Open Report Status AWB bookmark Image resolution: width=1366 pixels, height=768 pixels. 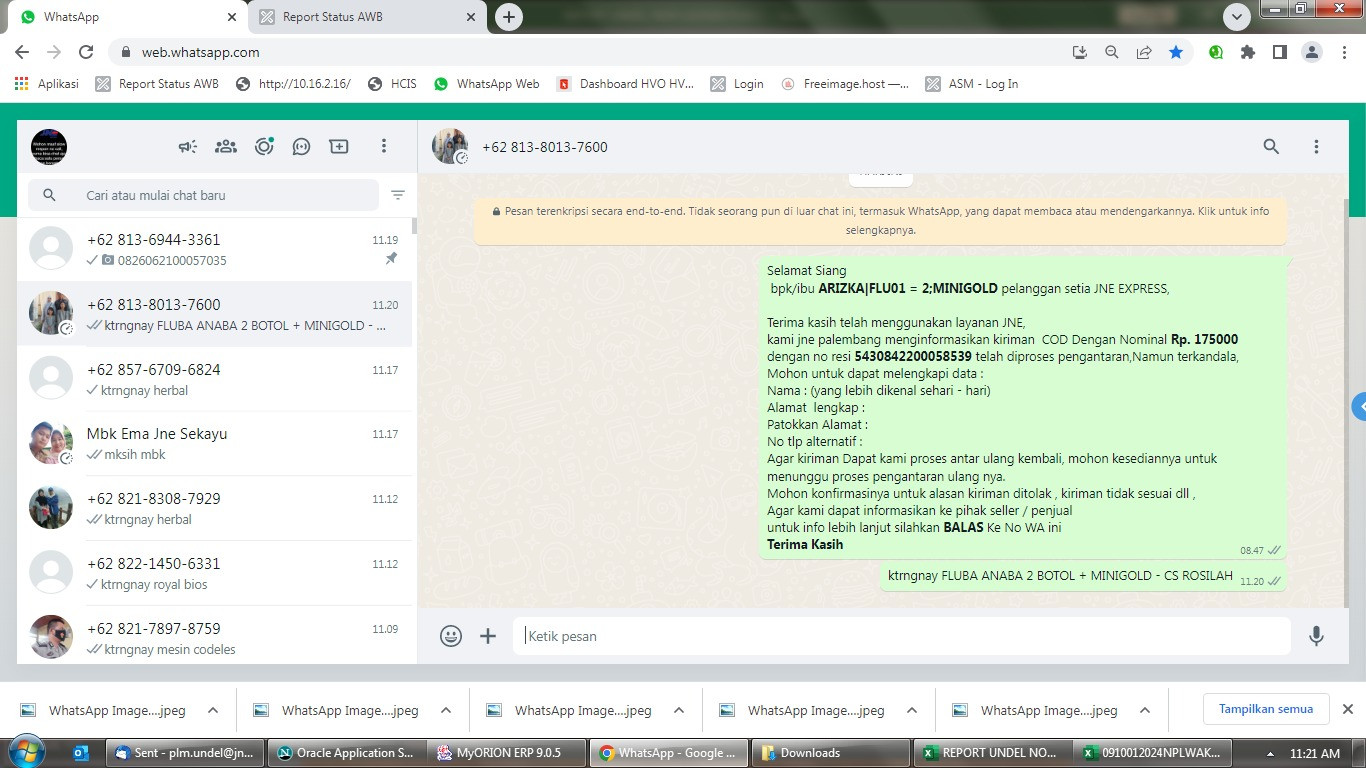click(156, 84)
